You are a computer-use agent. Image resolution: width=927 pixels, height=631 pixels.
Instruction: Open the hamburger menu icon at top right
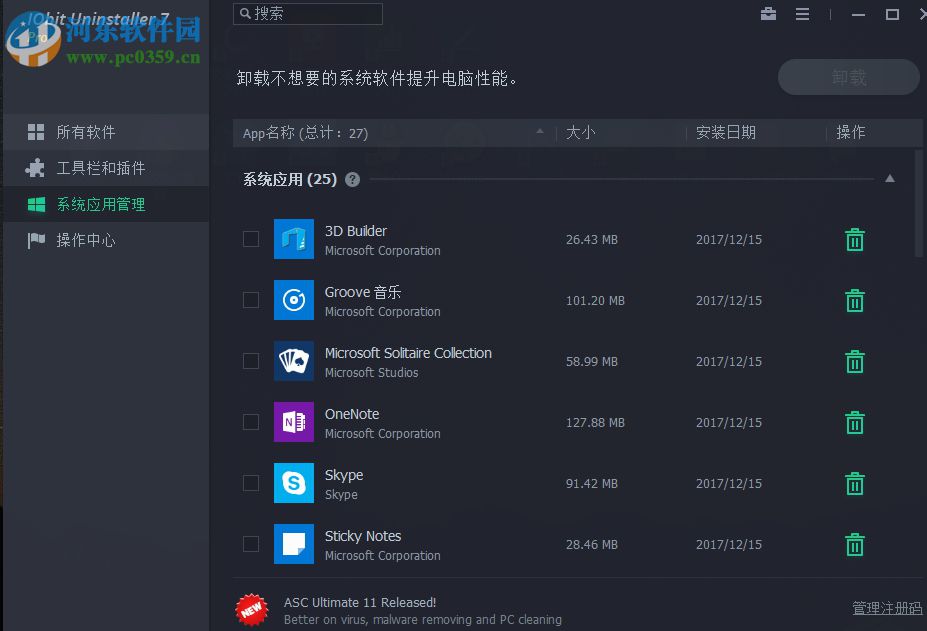pos(802,14)
